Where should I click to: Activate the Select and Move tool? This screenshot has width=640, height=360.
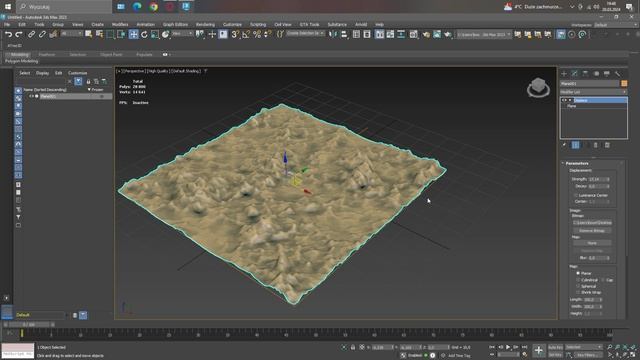click(x=133, y=35)
